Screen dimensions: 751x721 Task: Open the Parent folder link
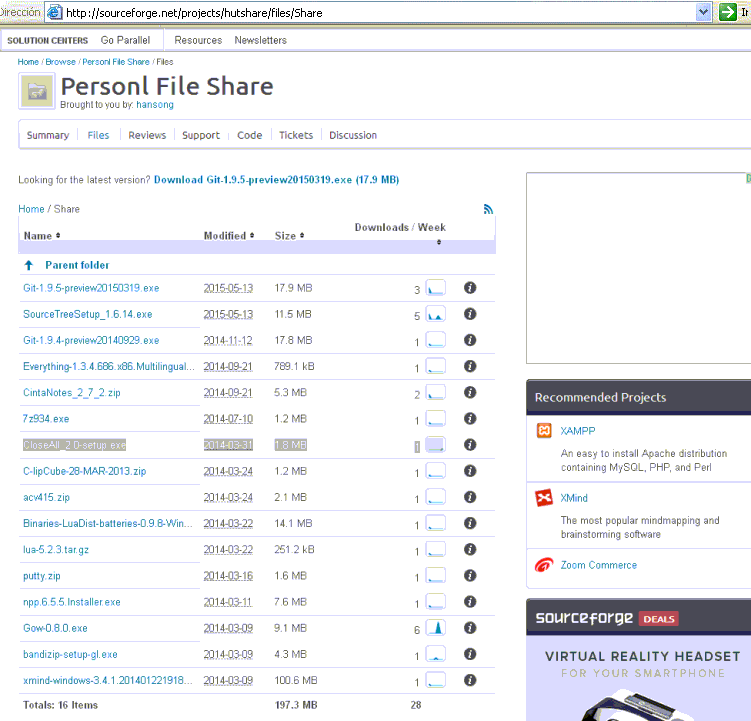click(x=77, y=265)
